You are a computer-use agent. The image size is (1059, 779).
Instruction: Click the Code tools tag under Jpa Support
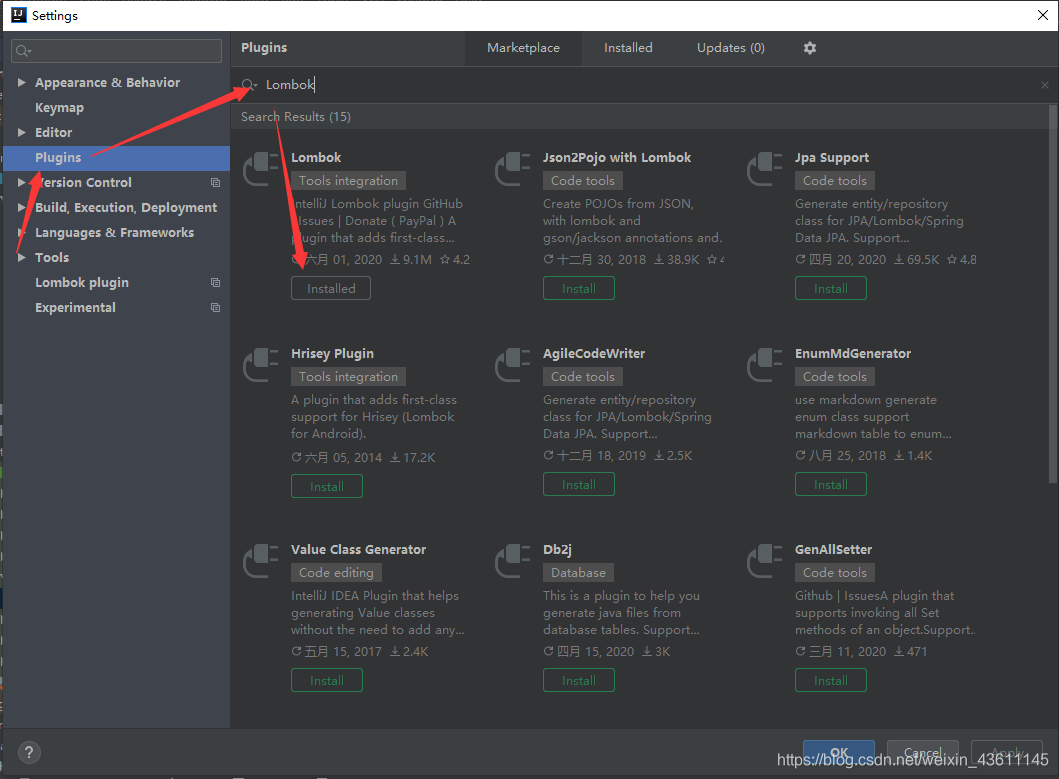[x=835, y=180]
